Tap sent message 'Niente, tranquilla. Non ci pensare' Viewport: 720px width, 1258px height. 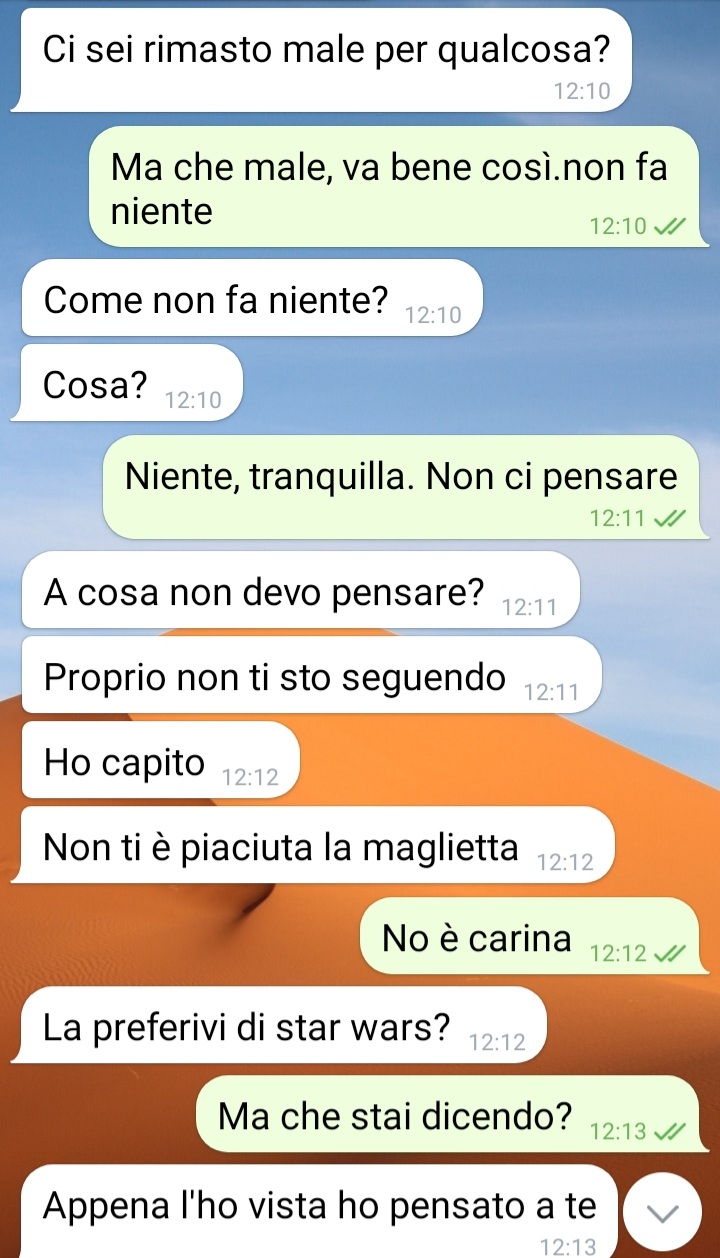coord(402,488)
